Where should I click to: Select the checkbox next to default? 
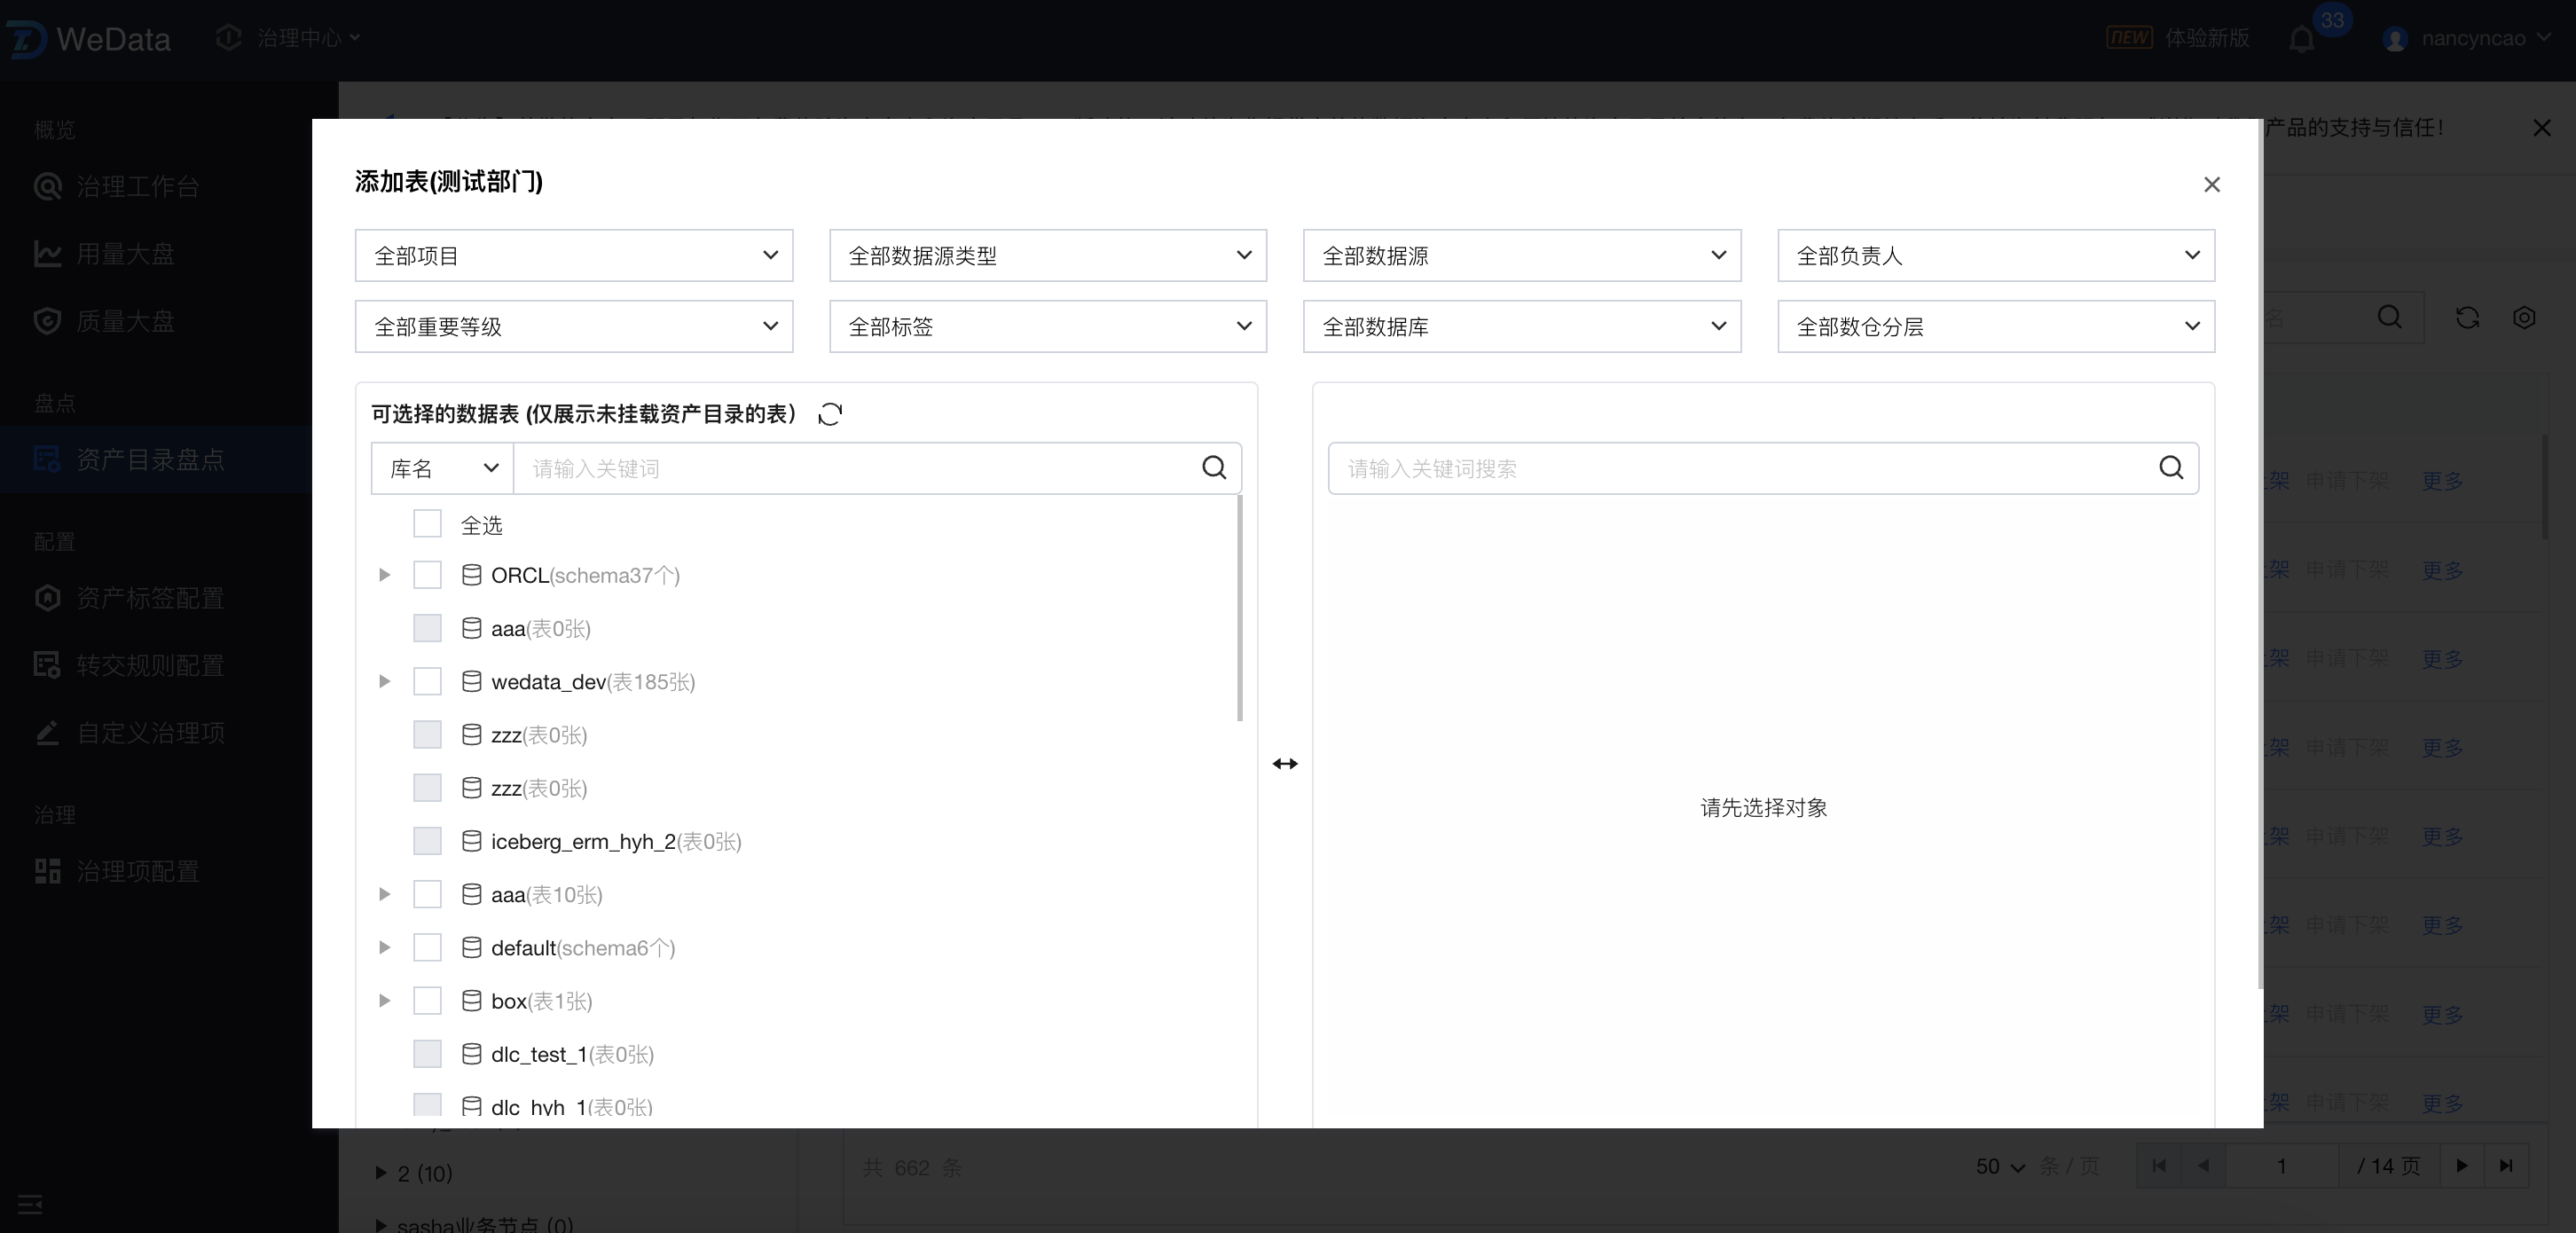point(427,948)
